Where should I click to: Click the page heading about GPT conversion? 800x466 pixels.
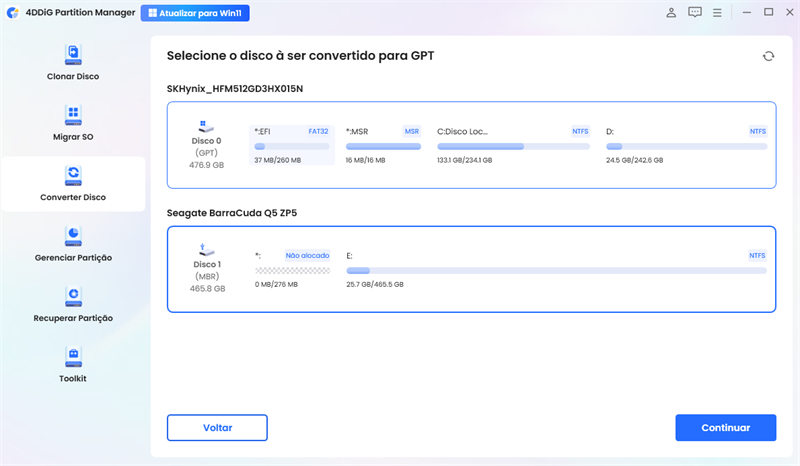pos(300,56)
